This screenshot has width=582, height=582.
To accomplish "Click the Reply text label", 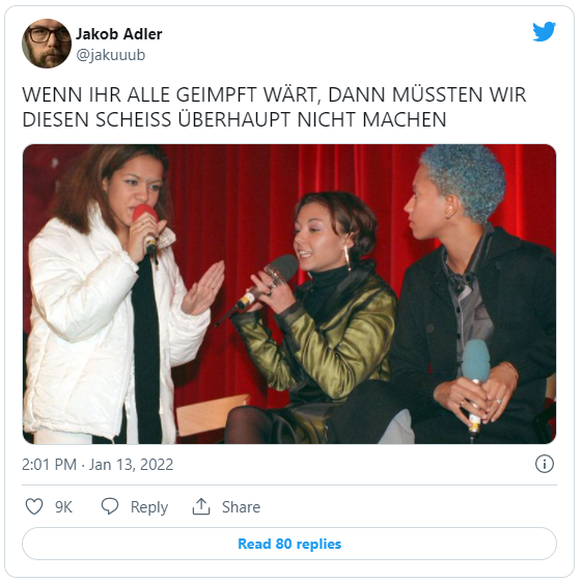I will pyautogui.click(x=149, y=507).
